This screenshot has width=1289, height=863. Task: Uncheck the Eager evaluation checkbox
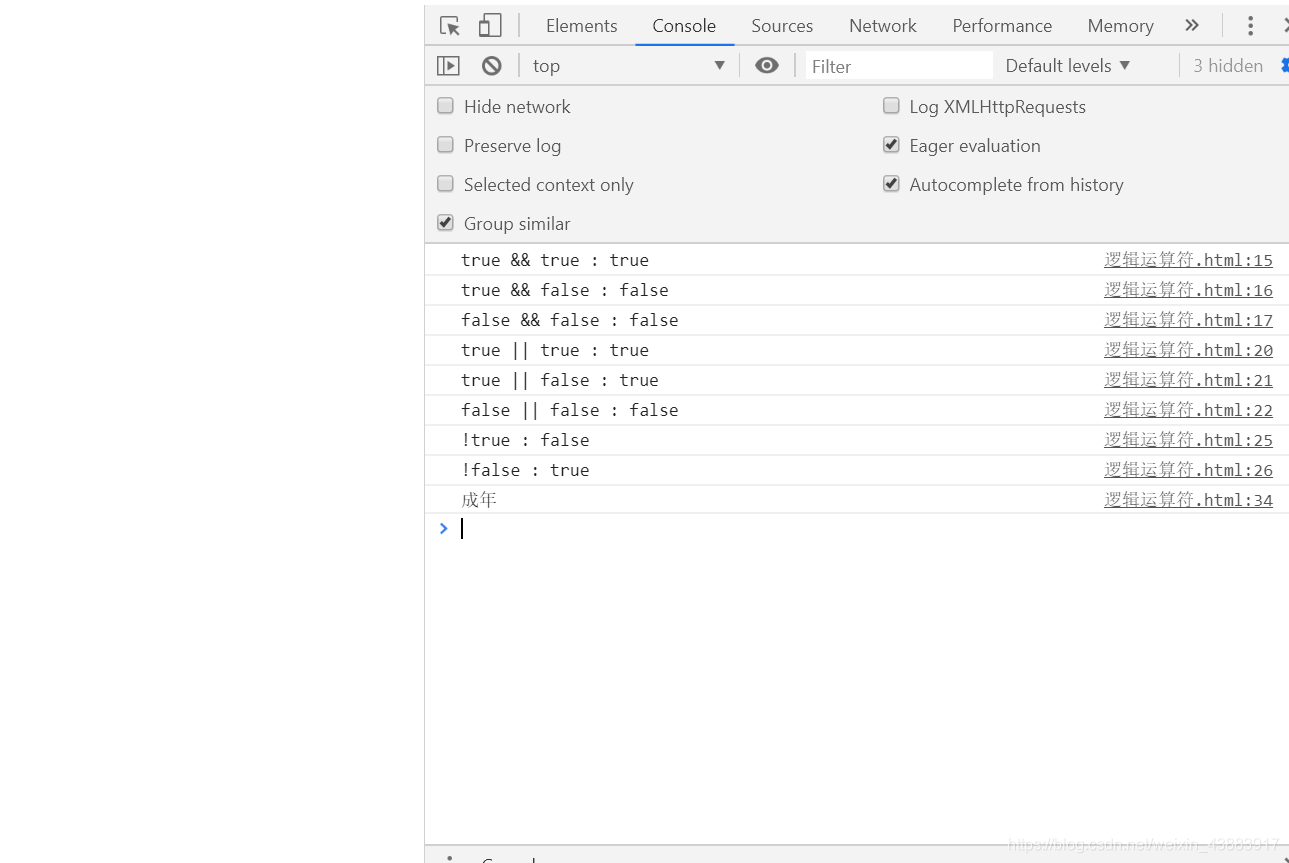click(891, 145)
